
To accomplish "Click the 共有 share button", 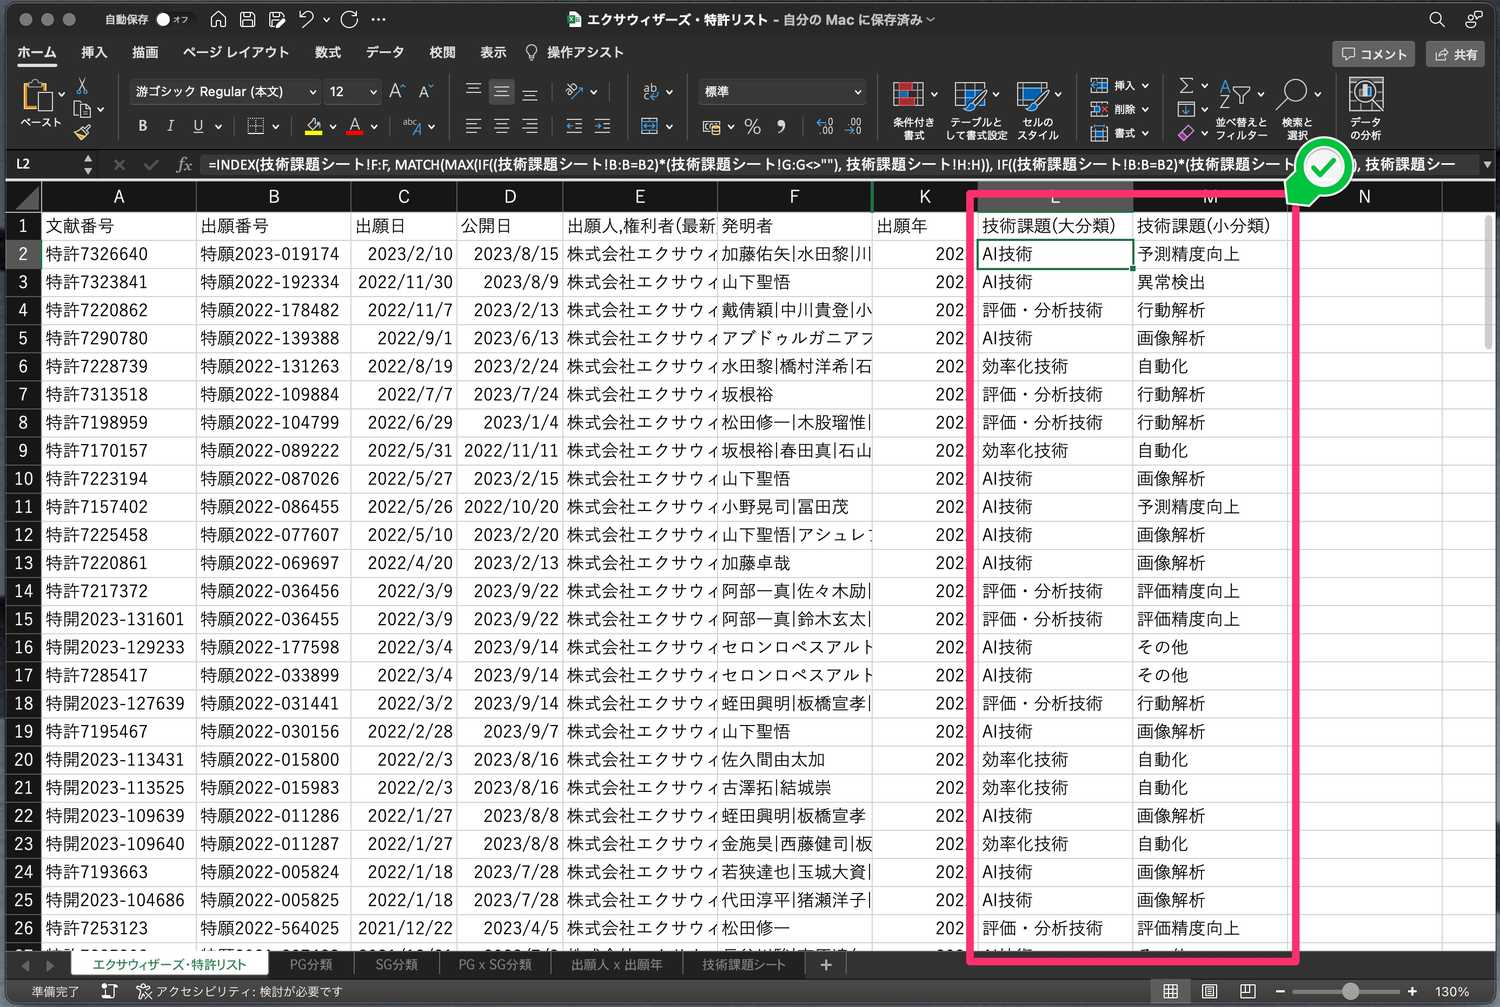I will [1455, 54].
